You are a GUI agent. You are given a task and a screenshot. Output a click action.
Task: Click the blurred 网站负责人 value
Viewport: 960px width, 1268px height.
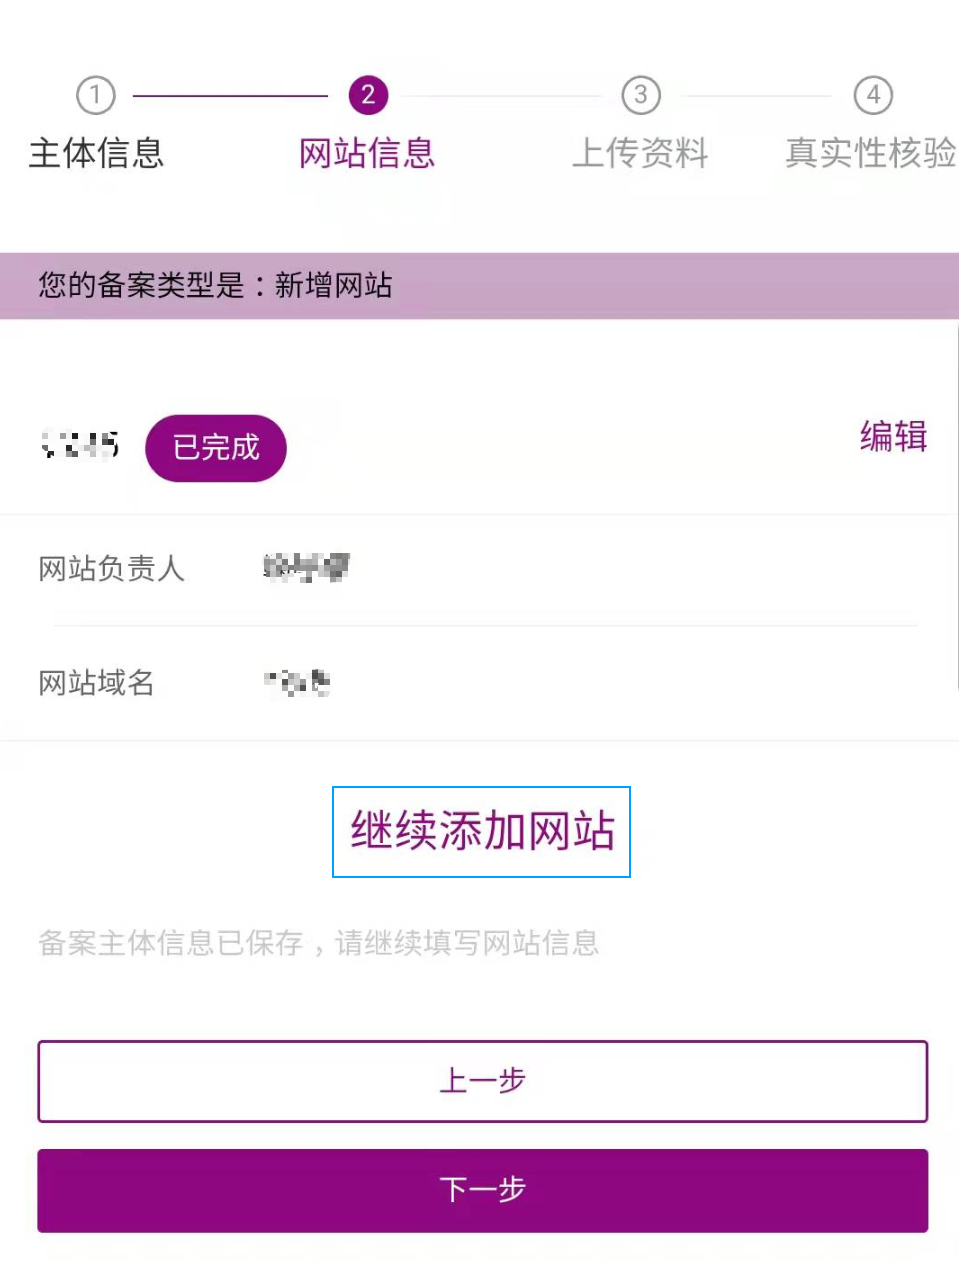coord(306,568)
